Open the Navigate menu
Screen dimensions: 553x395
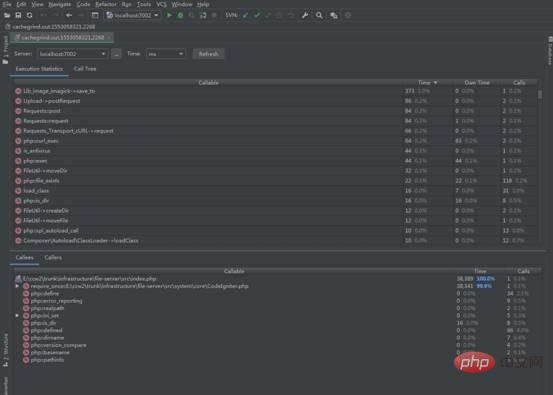[60, 4]
